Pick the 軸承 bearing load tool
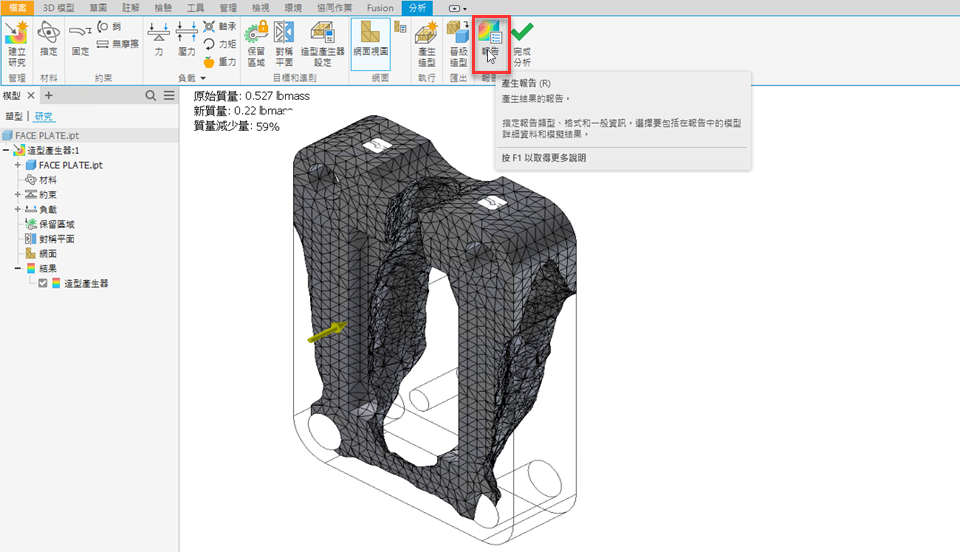The width and height of the screenshot is (960, 552). click(220, 26)
